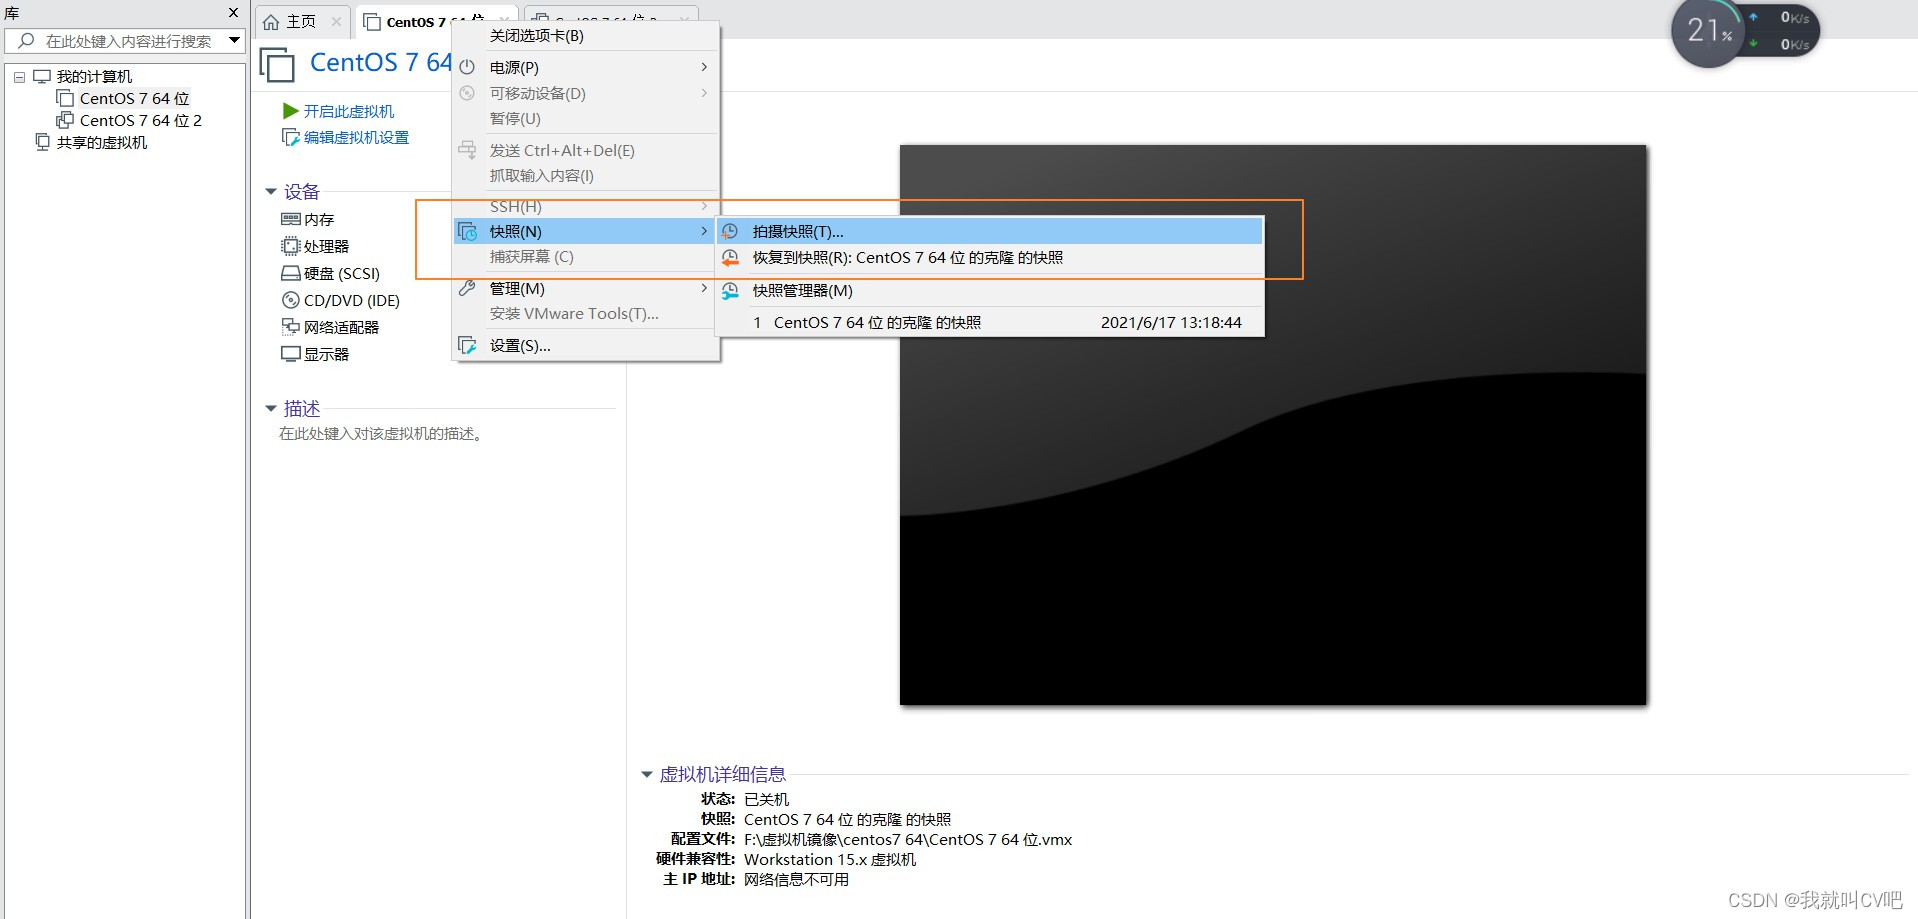Choose 电源(P) menu entry
The height and width of the screenshot is (919, 1918).
[x=586, y=67]
